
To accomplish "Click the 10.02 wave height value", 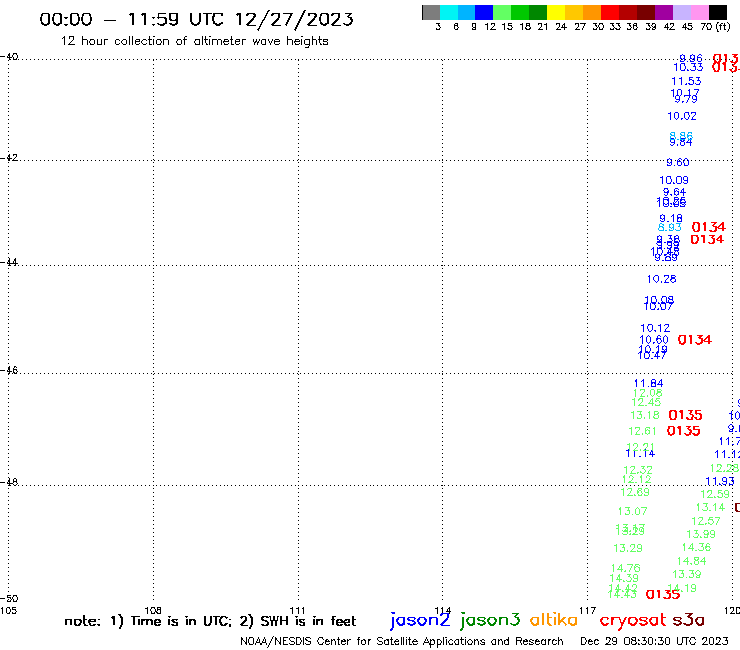I will [681, 116].
